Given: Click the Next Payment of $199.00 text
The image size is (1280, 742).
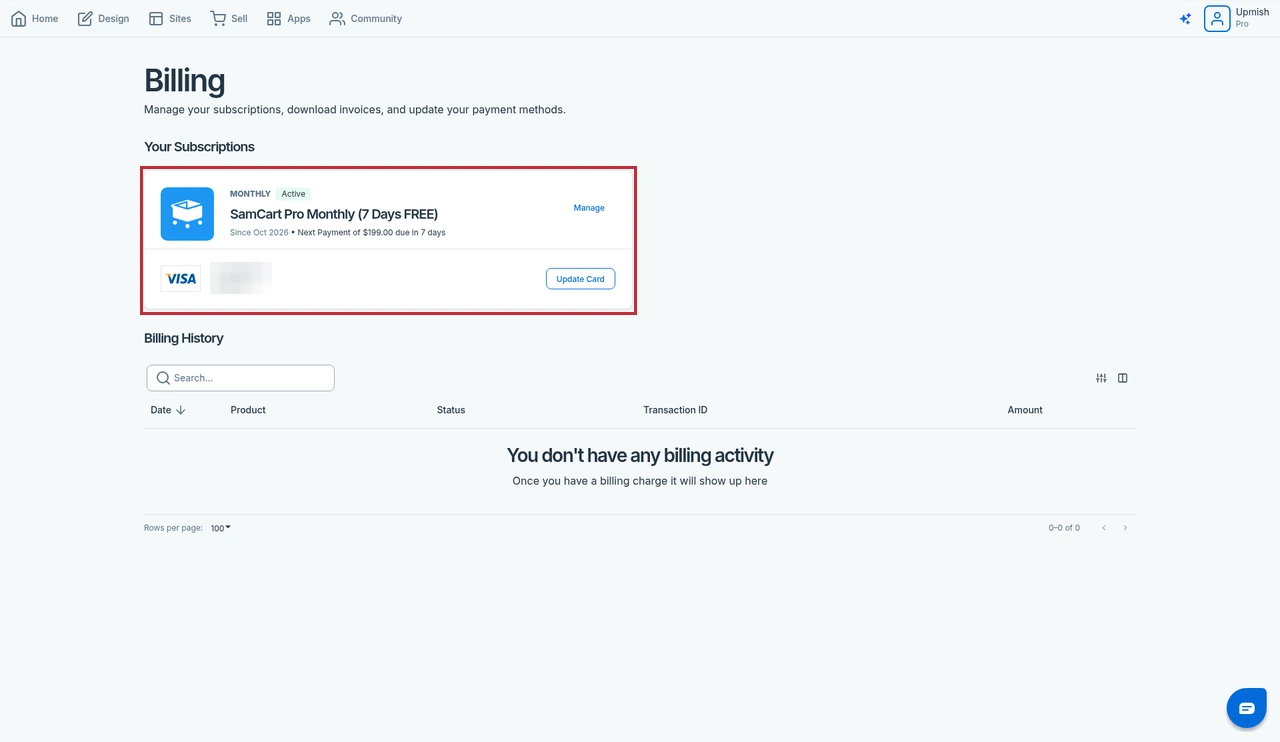Looking at the screenshot, I should (372, 233).
